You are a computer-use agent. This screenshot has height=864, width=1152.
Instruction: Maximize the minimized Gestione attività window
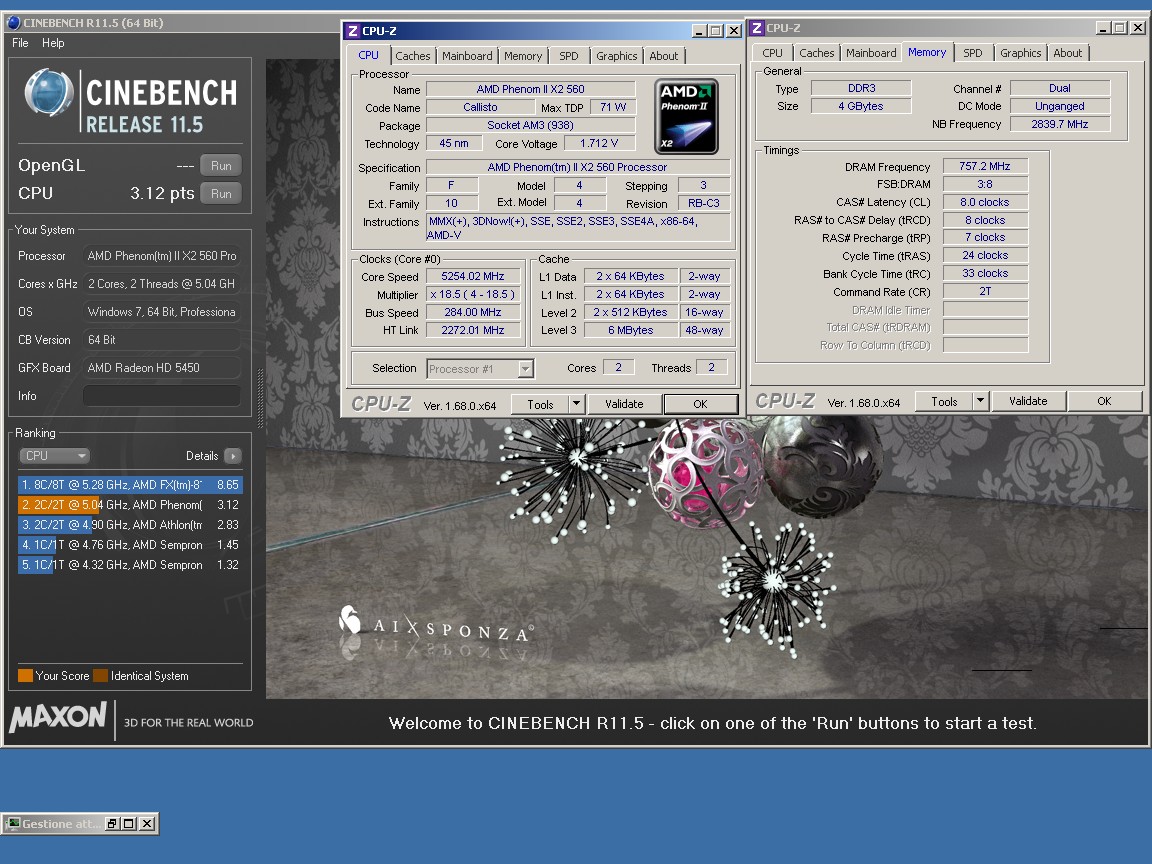pos(129,824)
